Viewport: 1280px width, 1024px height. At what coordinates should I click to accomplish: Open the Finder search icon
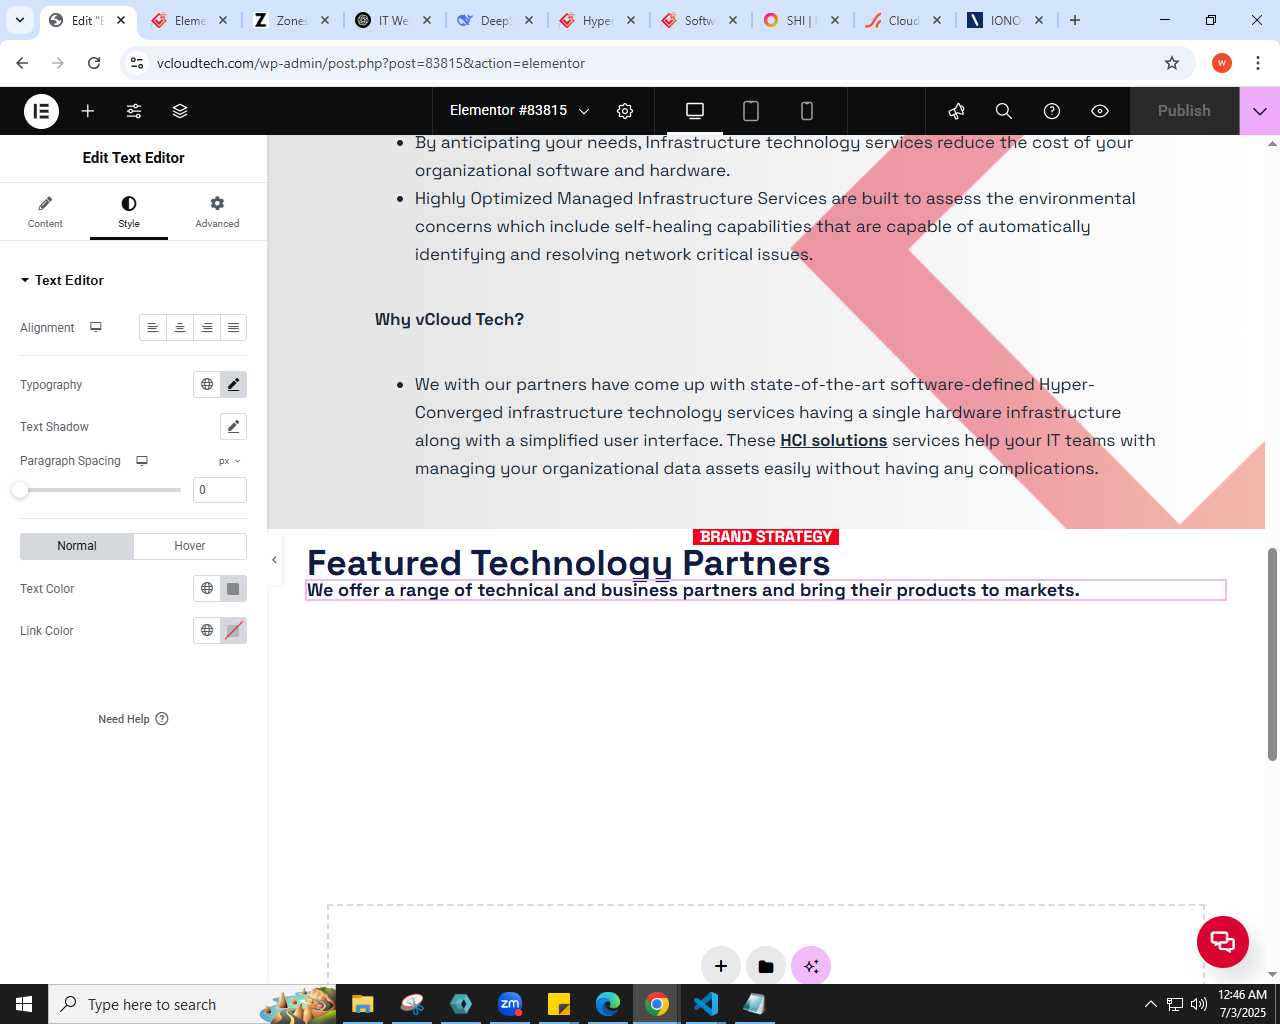tap(1004, 111)
